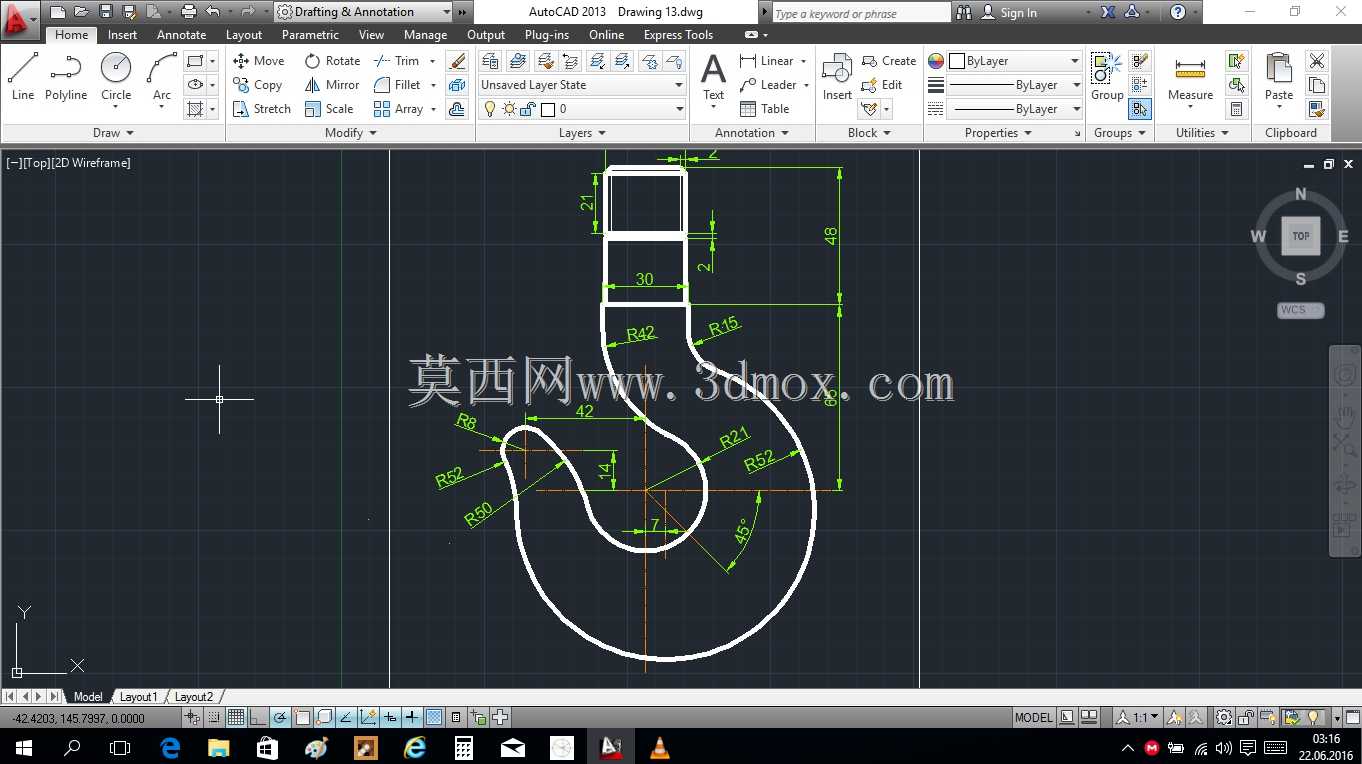Click the Erase tool icon

pos(458,61)
